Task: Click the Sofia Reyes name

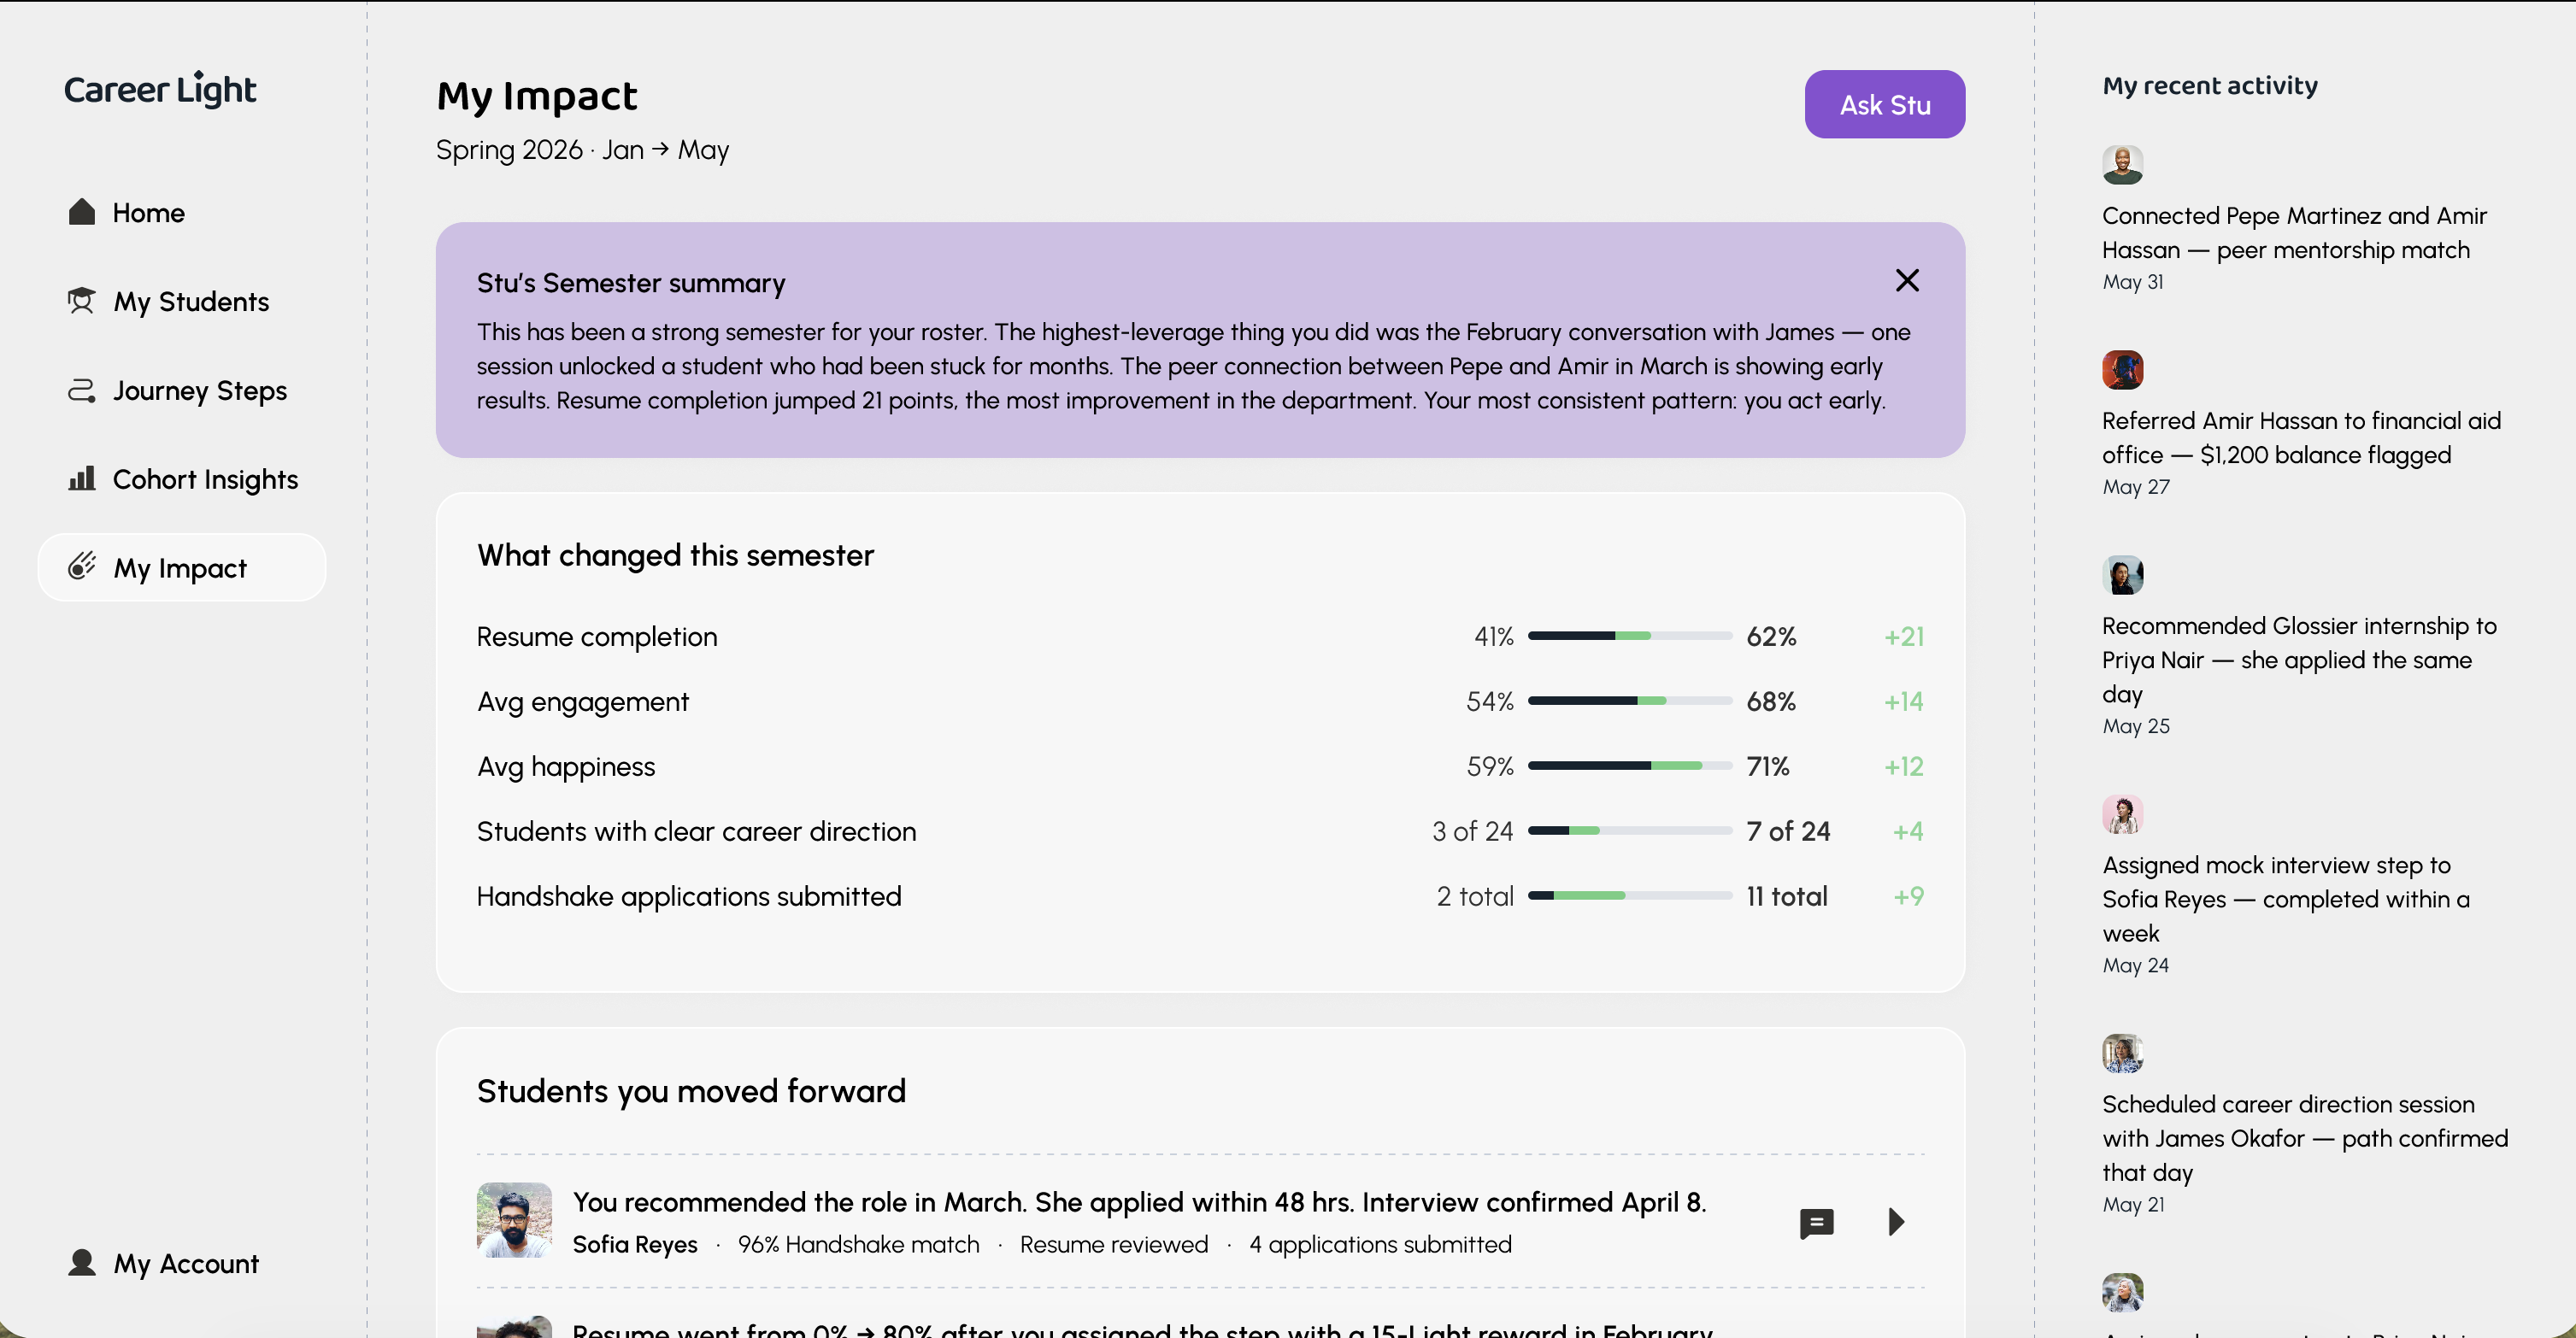Action: (635, 1245)
